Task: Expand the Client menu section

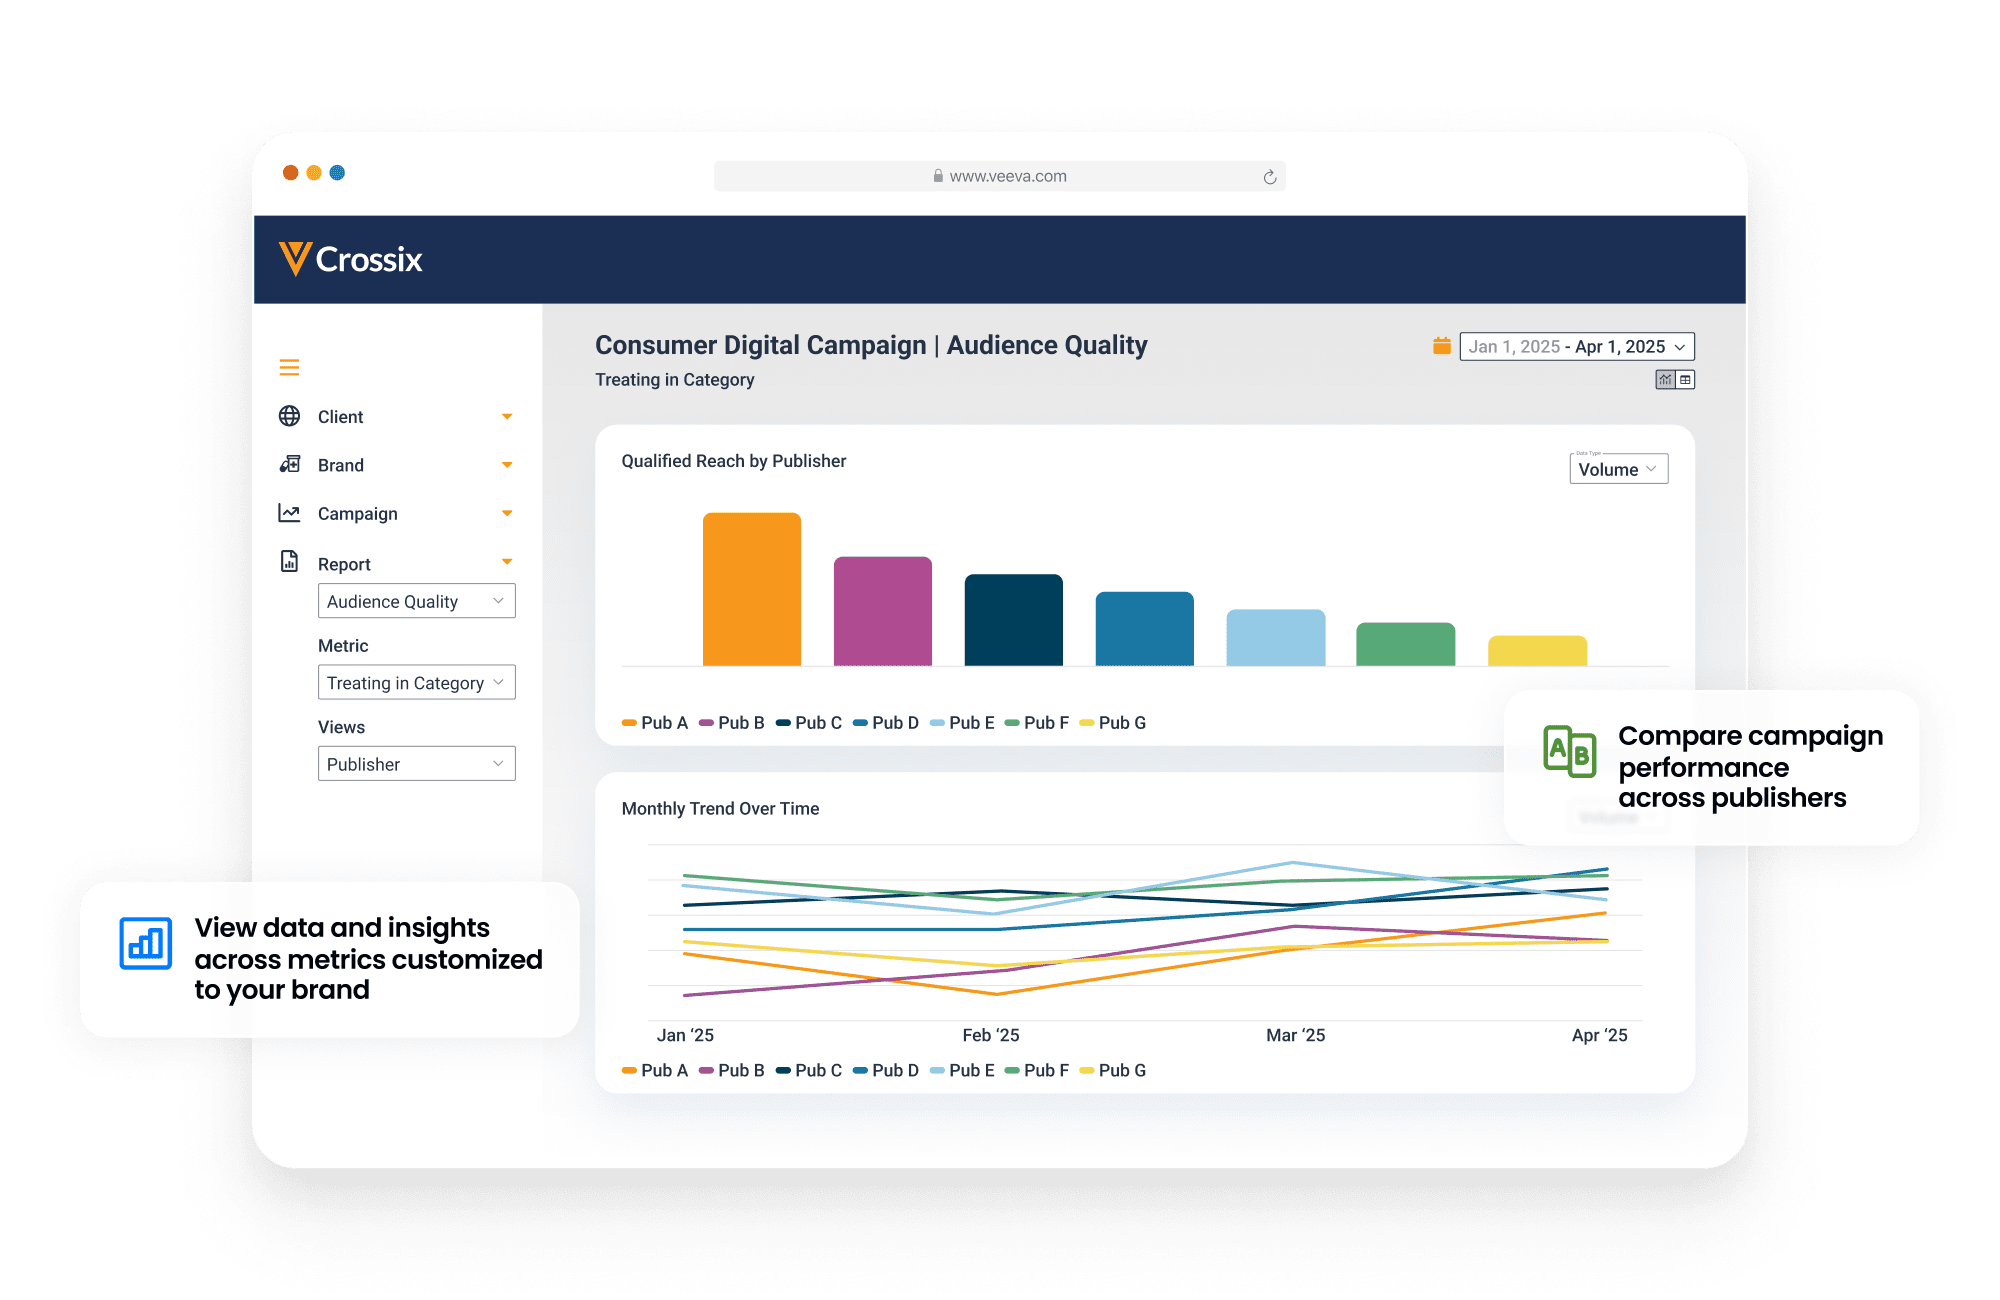Action: (507, 417)
